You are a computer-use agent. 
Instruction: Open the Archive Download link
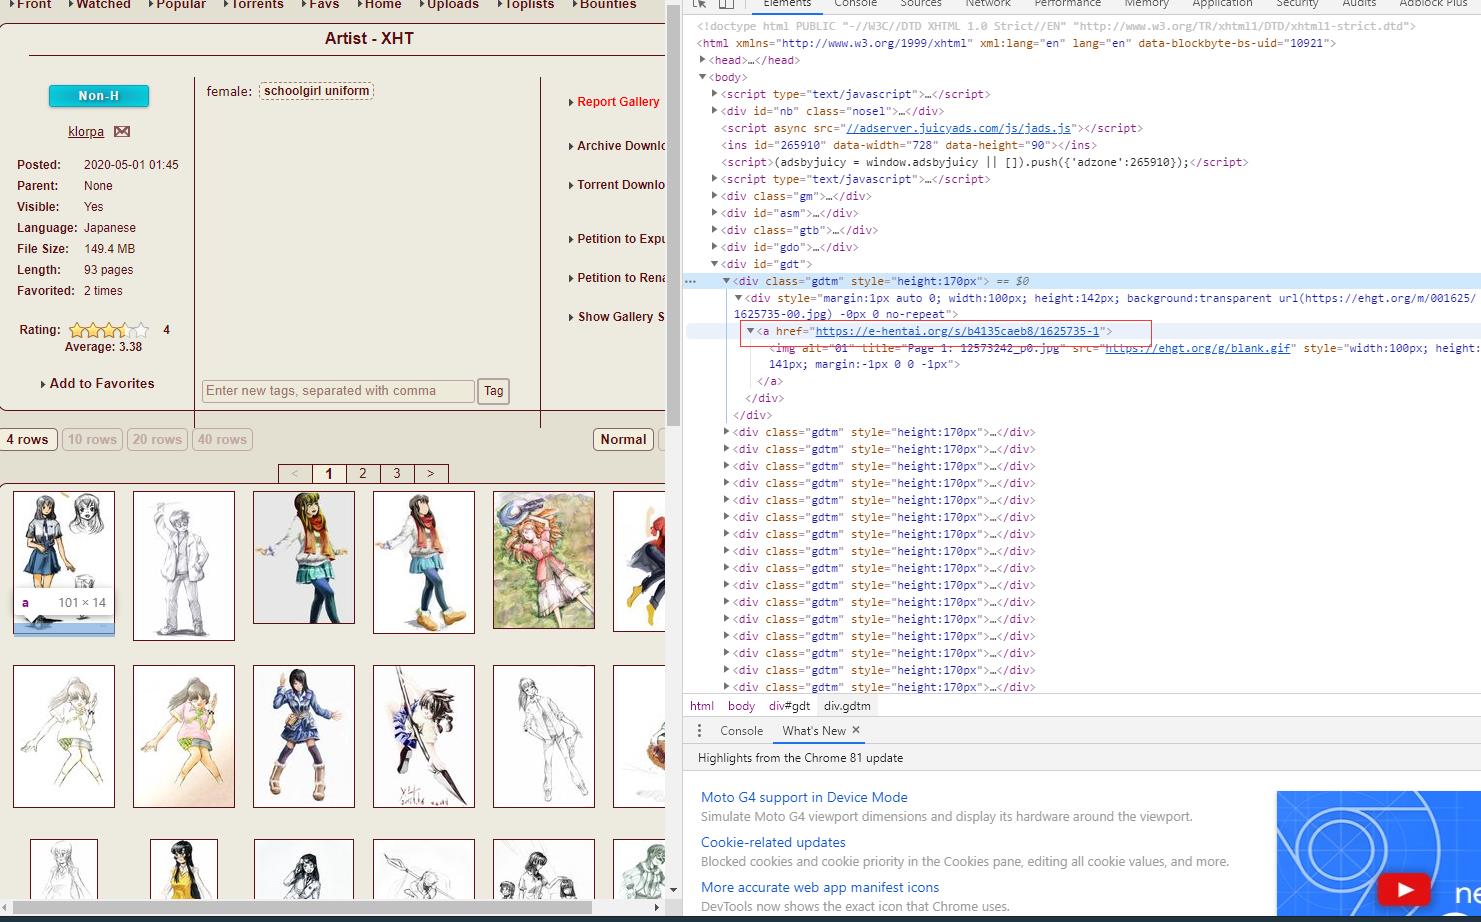[621, 146]
